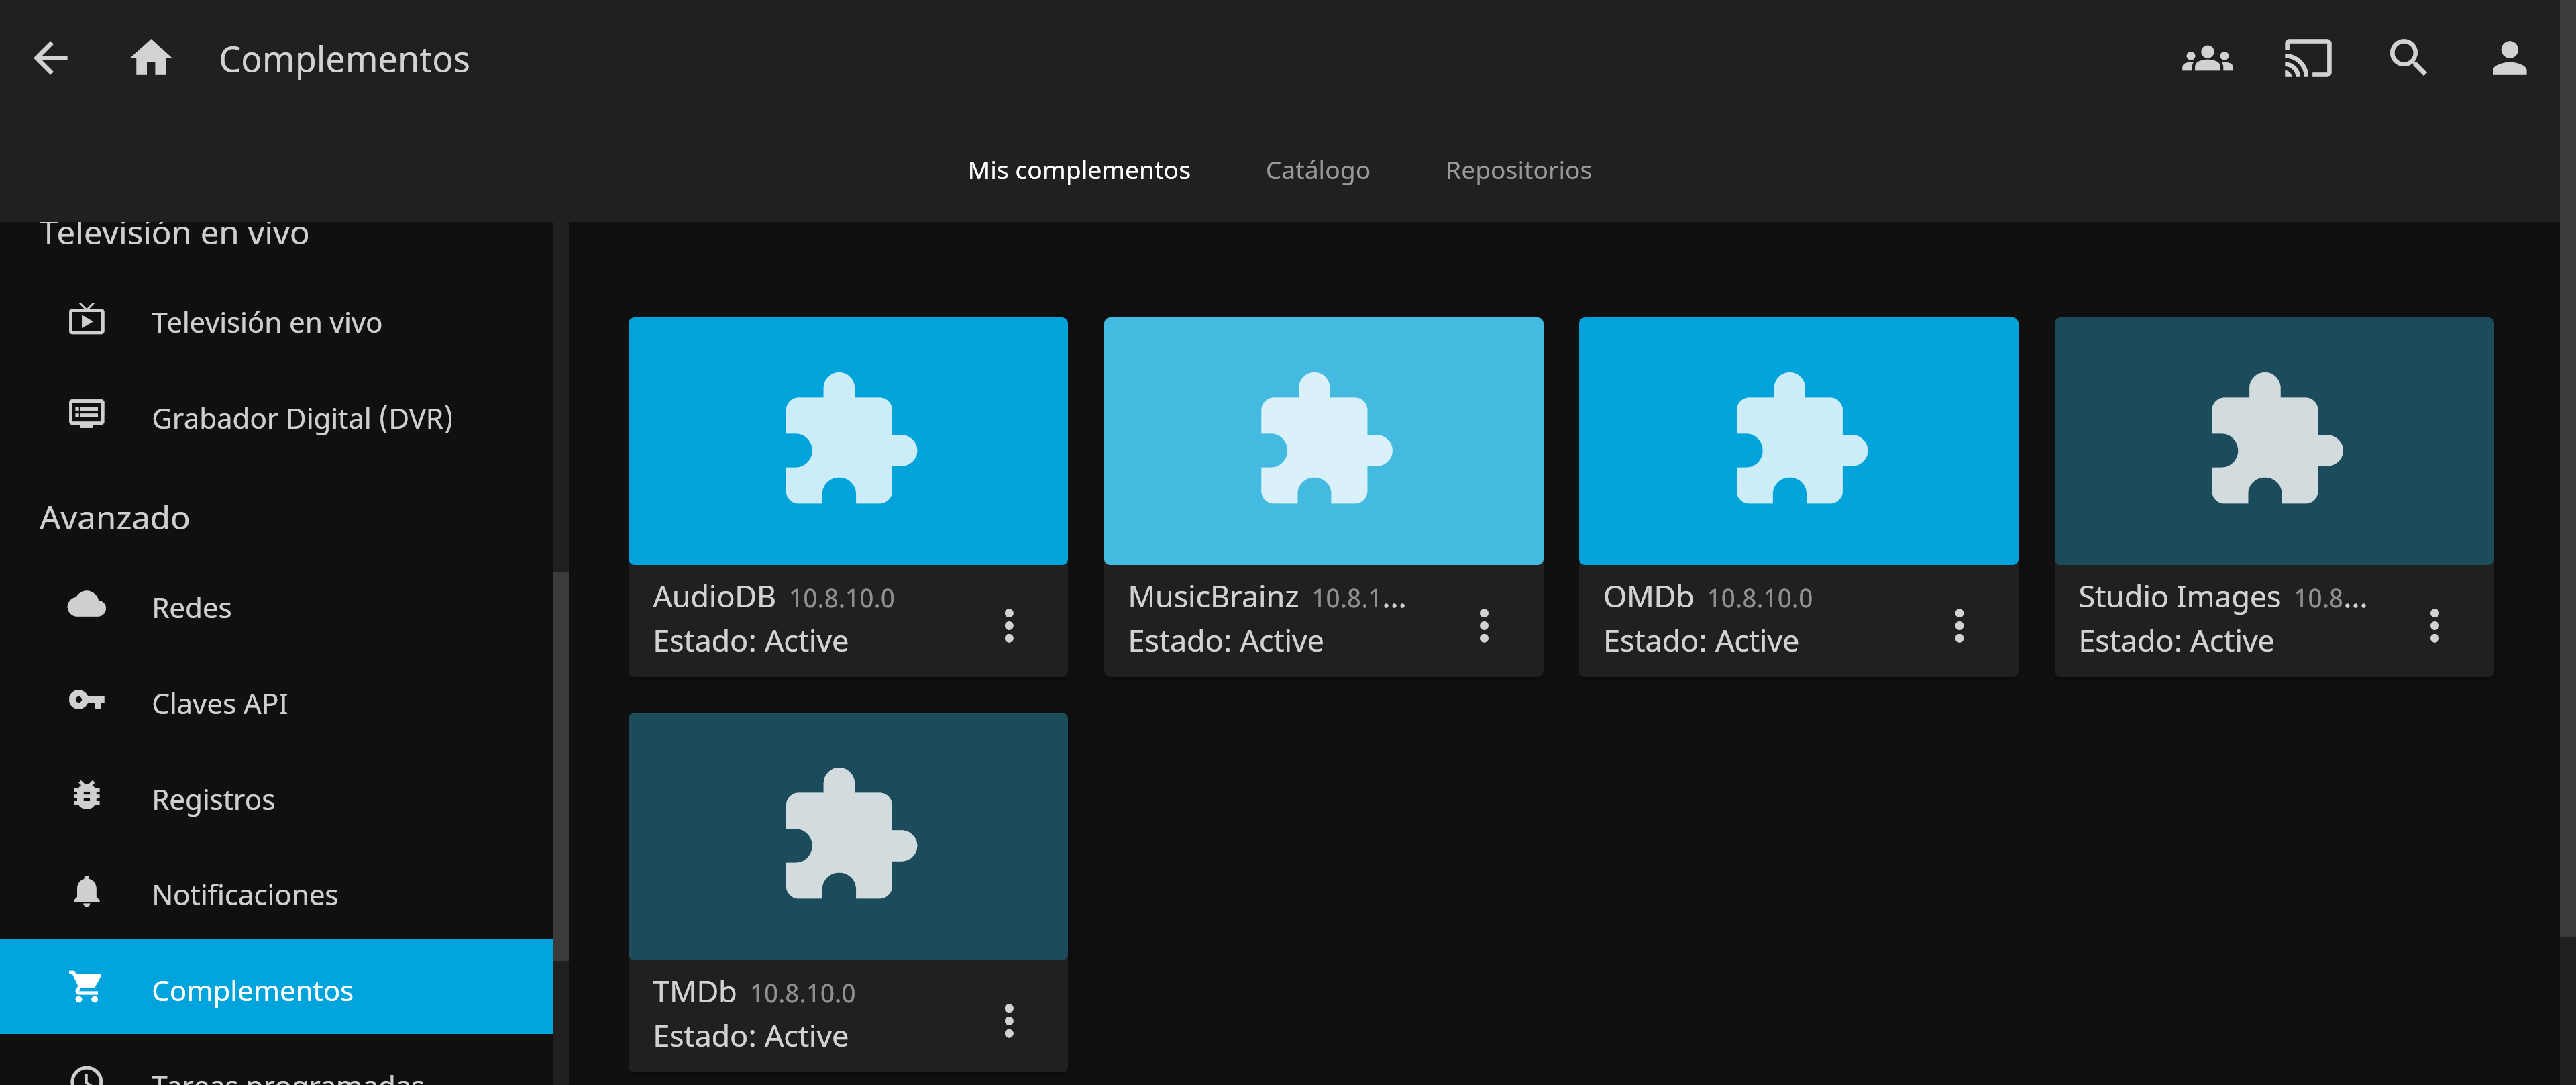This screenshot has width=2576, height=1085.
Task: Open the TMDb plugin thumbnail
Action: [x=847, y=835]
